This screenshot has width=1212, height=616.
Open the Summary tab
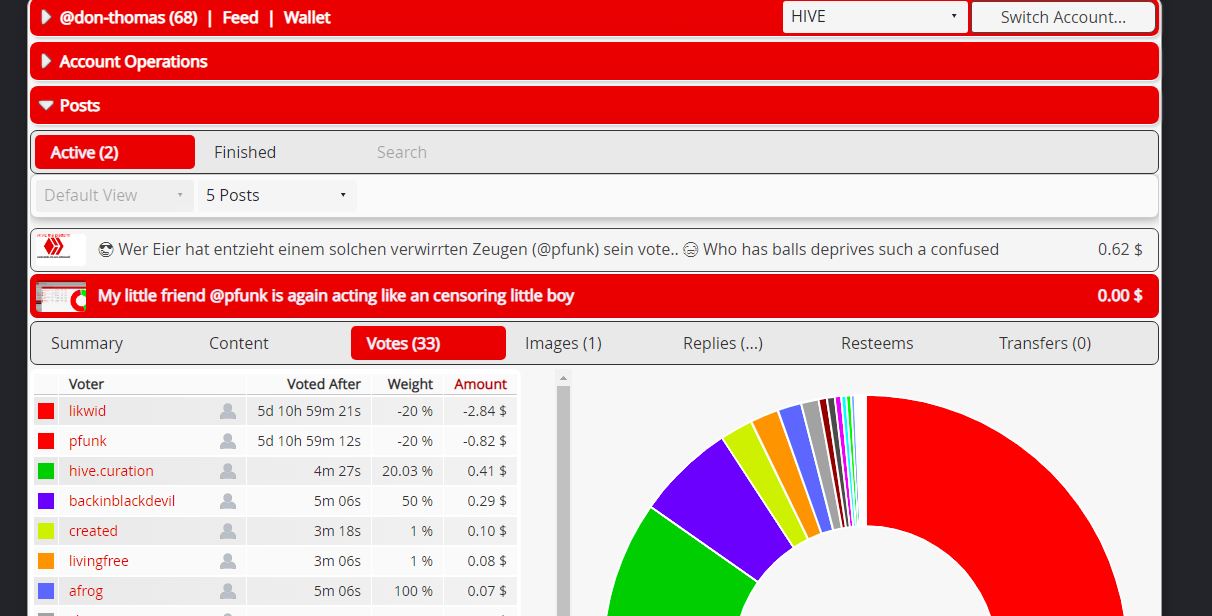coord(87,343)
